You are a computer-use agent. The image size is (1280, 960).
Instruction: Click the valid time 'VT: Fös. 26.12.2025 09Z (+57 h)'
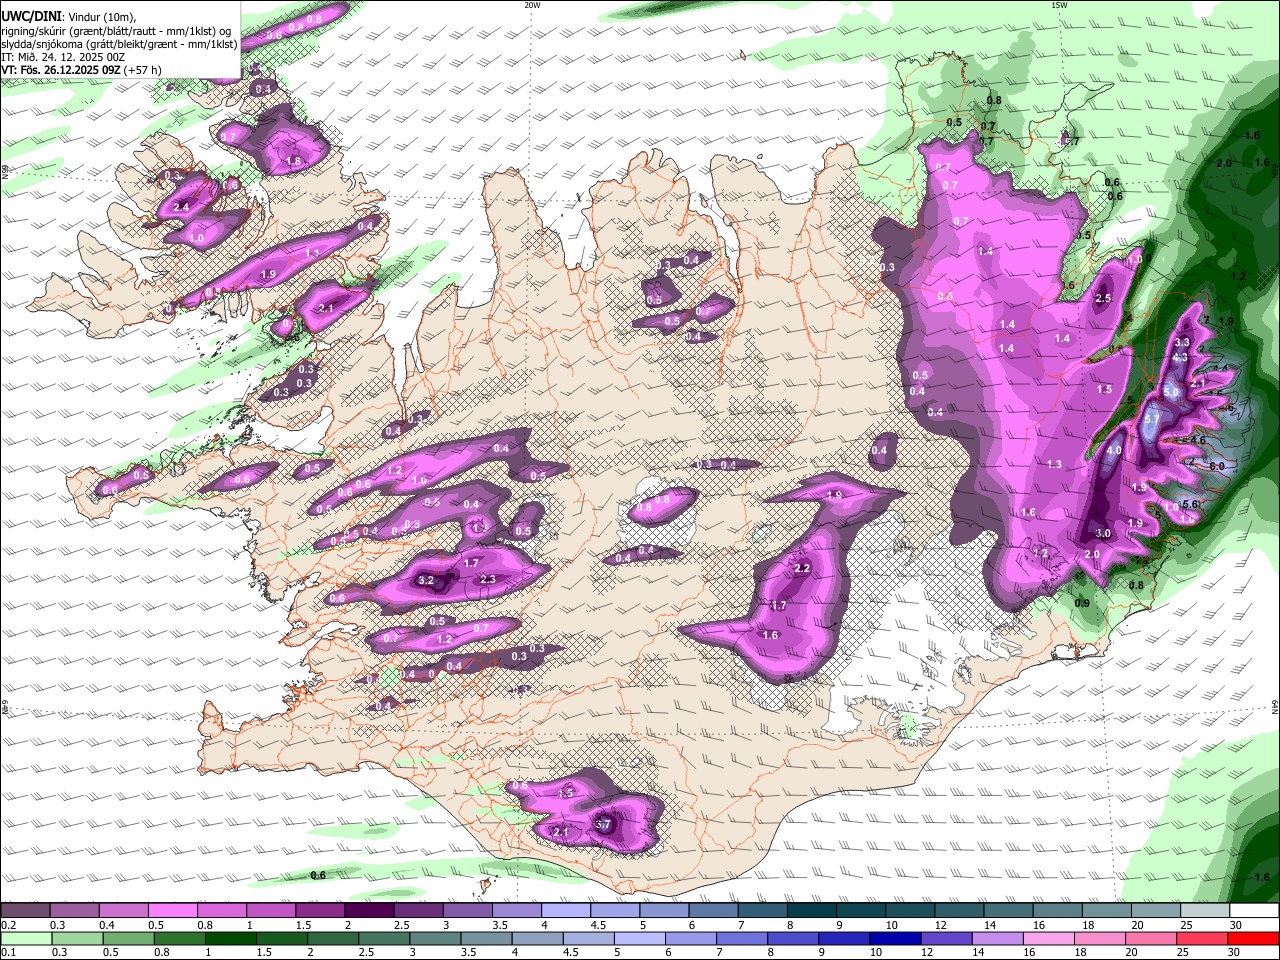click(x=81, y=70)
